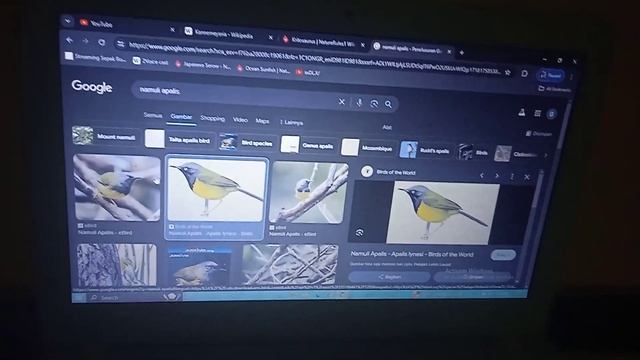Open the Ocean Sunfish bookmark

tap(264, 69)
